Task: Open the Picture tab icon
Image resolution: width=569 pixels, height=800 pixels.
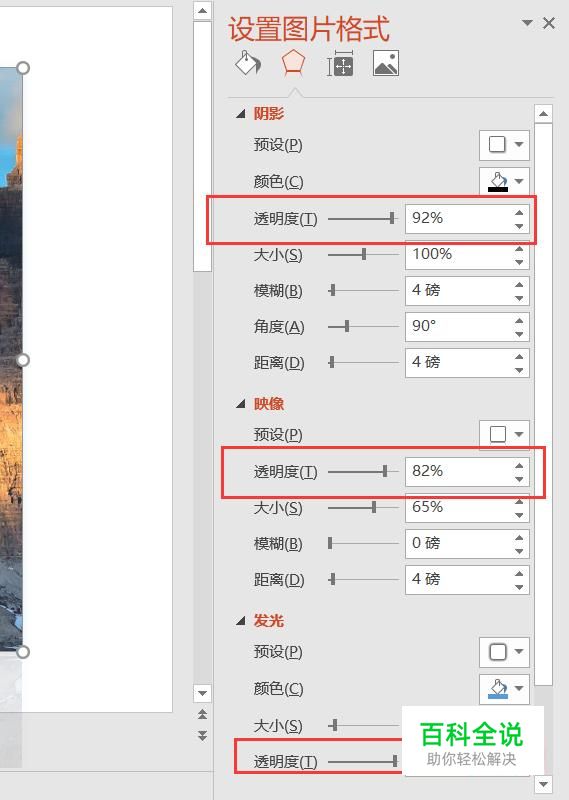Action: pyautogui.click(x=386, y=63)
